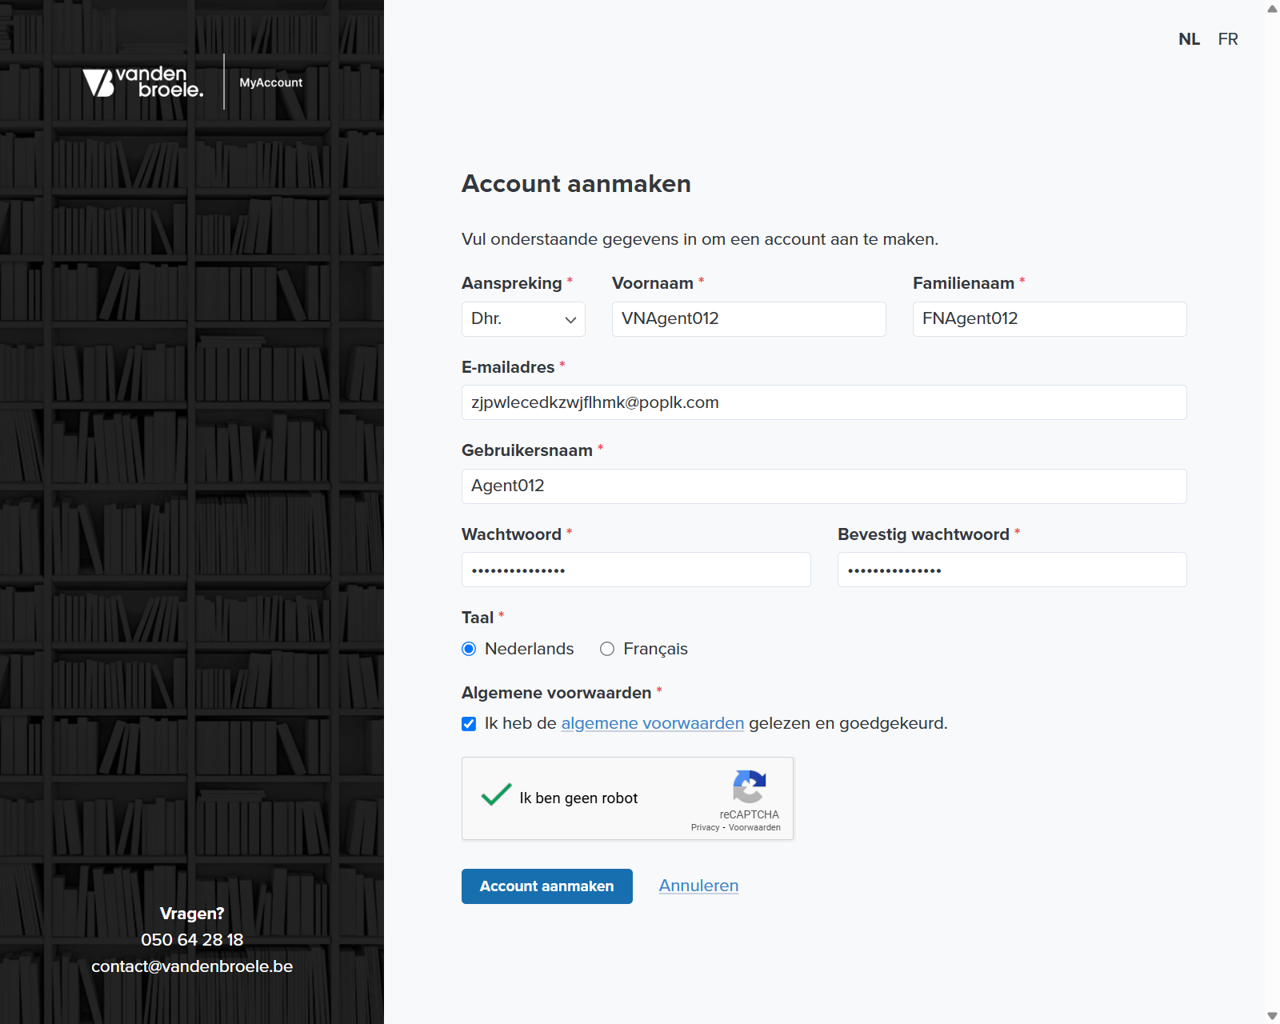1280x1024 pixels.
Task: Click the reCAPTCHA logo icon
Action: [x=749, y=787]
